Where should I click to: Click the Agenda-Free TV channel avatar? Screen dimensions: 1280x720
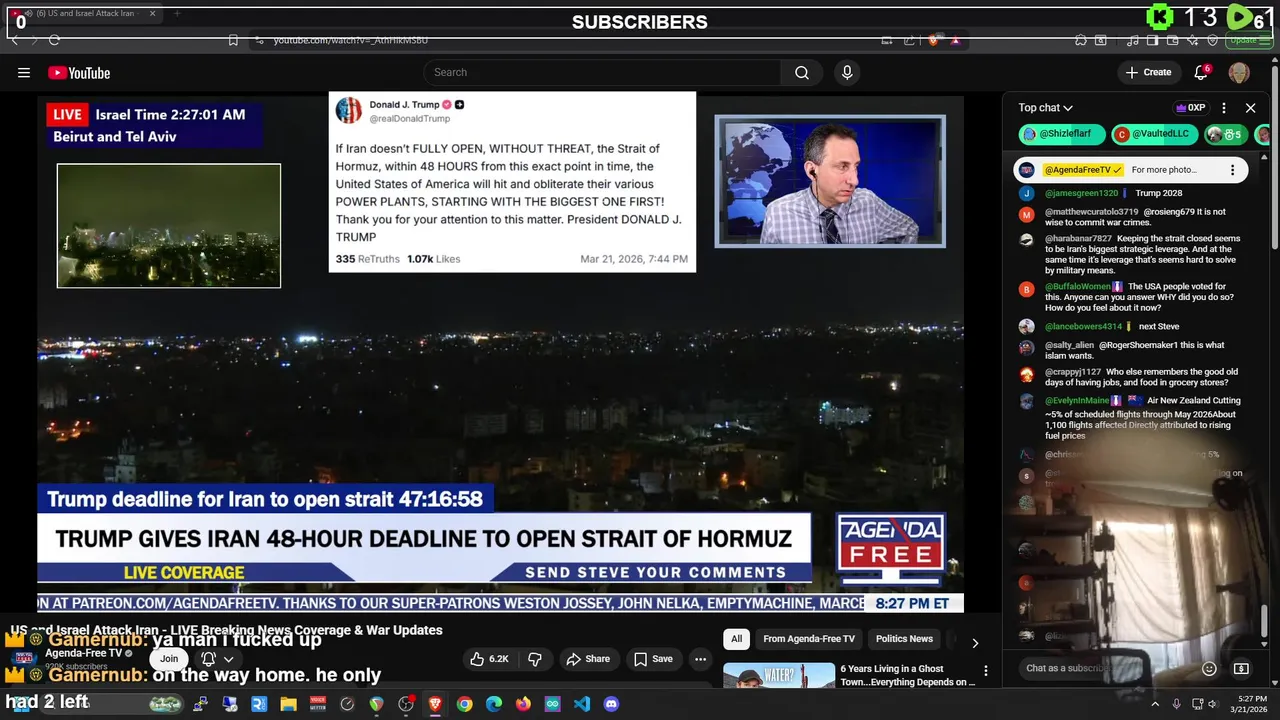[x=24, y=658]
